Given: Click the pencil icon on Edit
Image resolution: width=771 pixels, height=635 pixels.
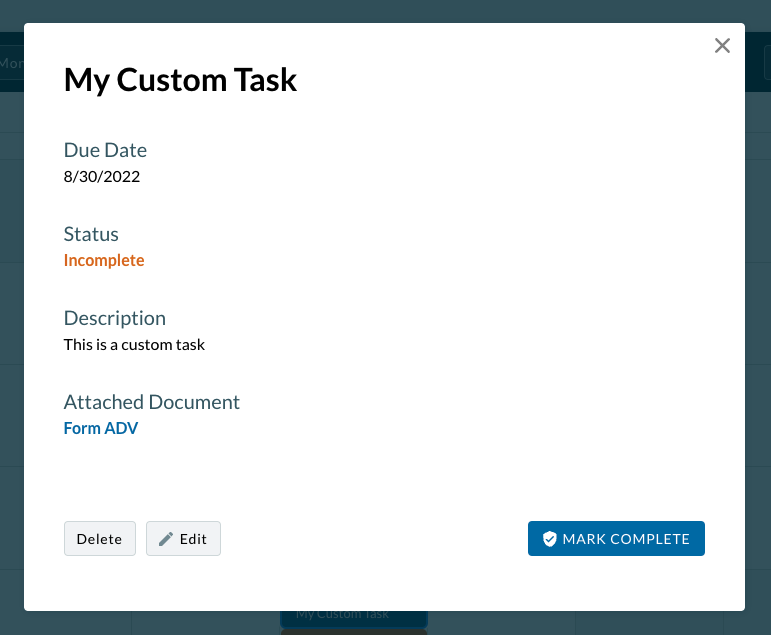Looking at the screenshot, I should tap(166, 539).
